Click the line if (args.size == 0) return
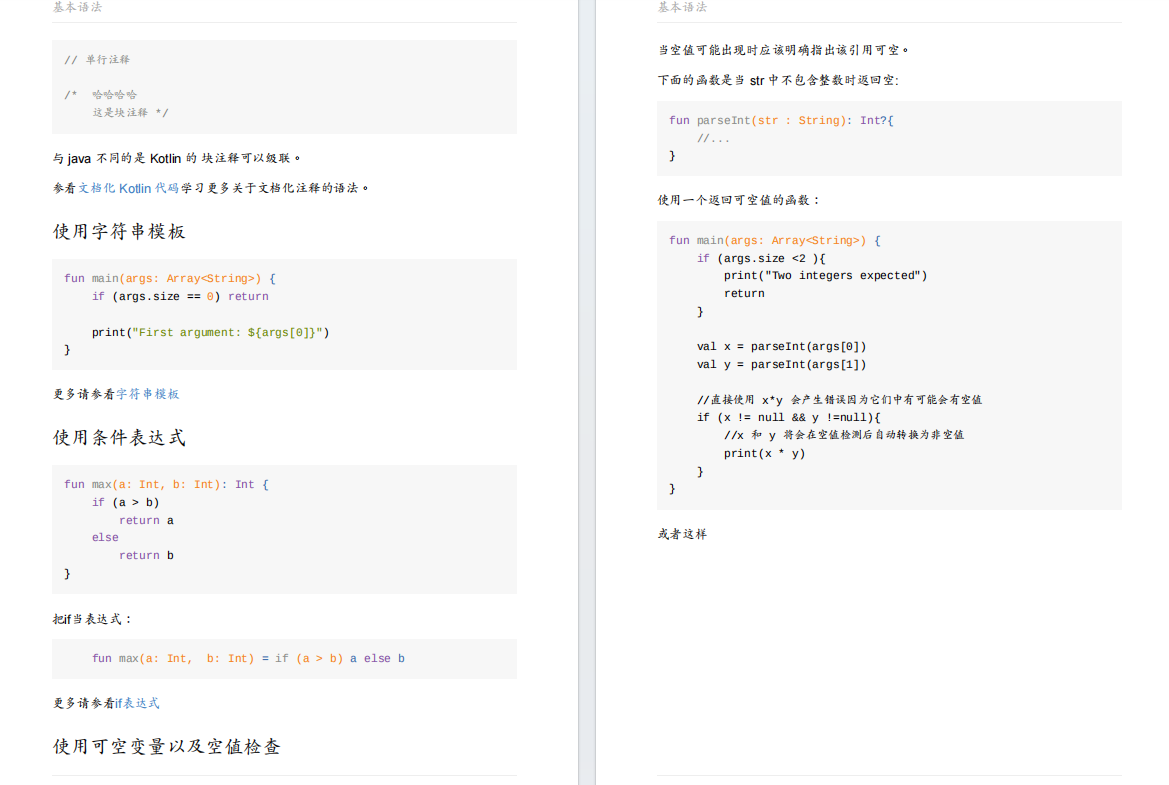Viewport: 1169px width, 785px height. click(180, 296)
